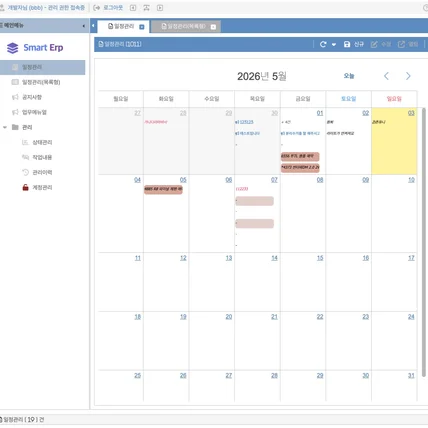Click the yellow highlighted cell for day 03

click(394, 141)
